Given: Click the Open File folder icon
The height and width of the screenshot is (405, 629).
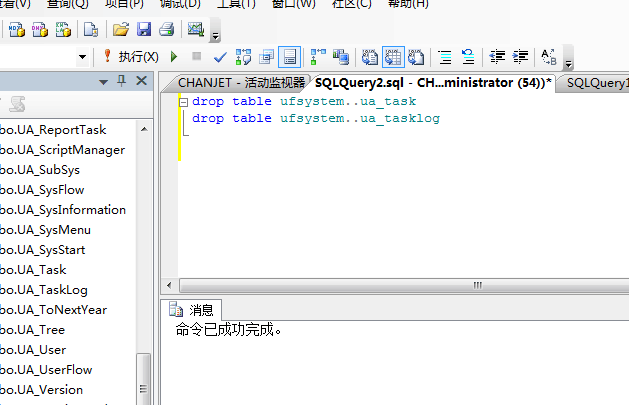Looking at the screenshot, I should tap(120, 30).
